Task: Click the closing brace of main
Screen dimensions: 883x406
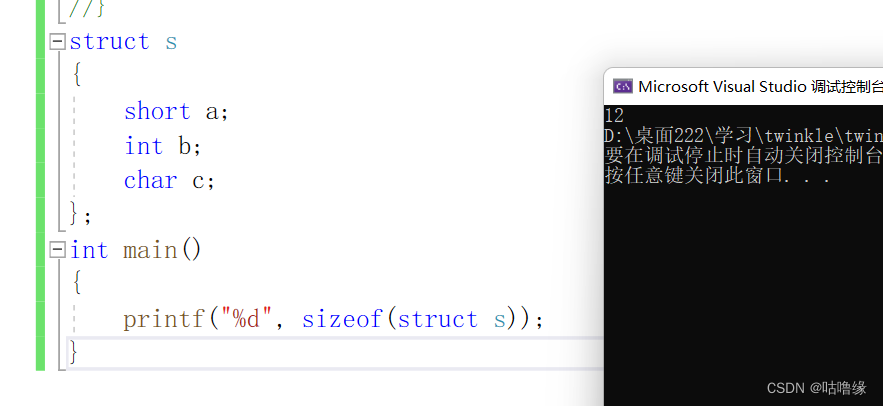Action: (73, 353)
